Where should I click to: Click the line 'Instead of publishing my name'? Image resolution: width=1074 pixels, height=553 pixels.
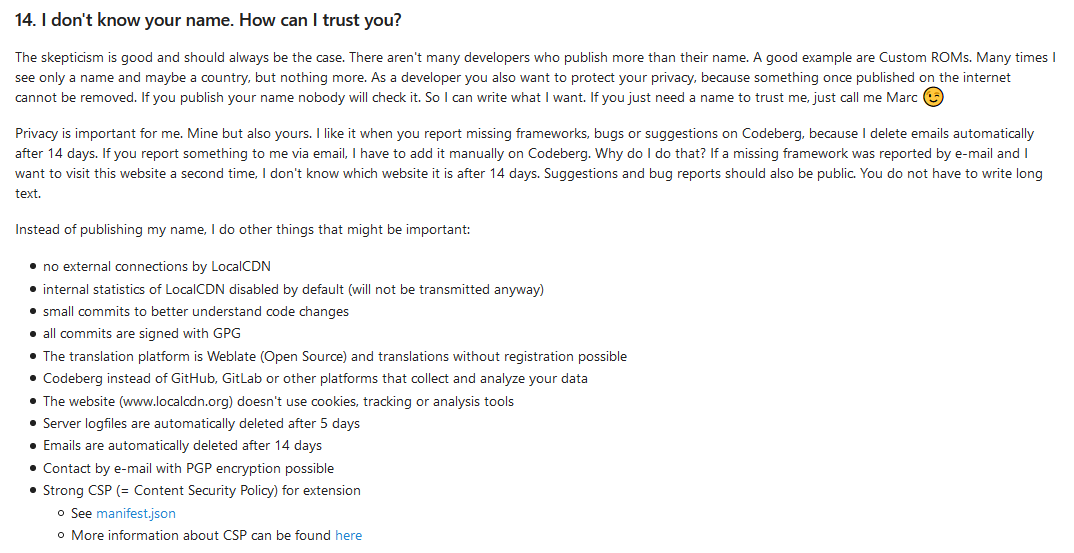242,230
